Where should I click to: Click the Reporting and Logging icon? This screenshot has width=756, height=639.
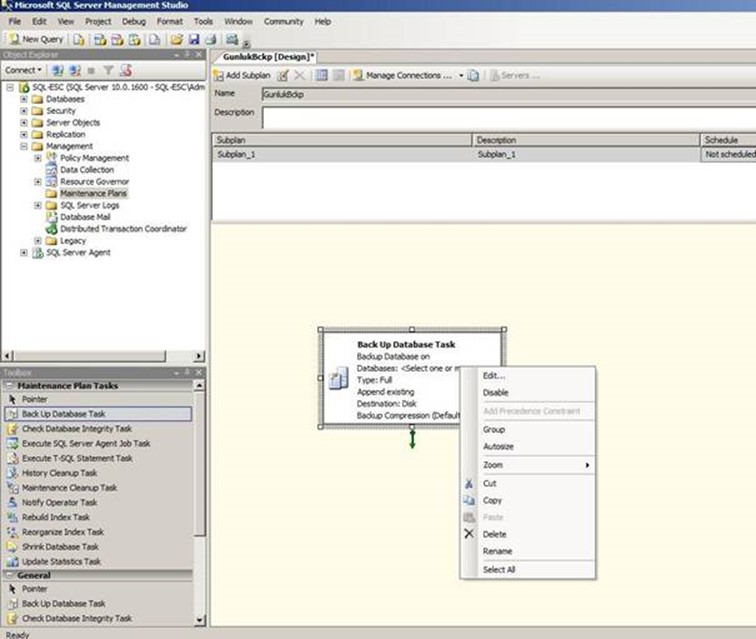coord(473,76)
